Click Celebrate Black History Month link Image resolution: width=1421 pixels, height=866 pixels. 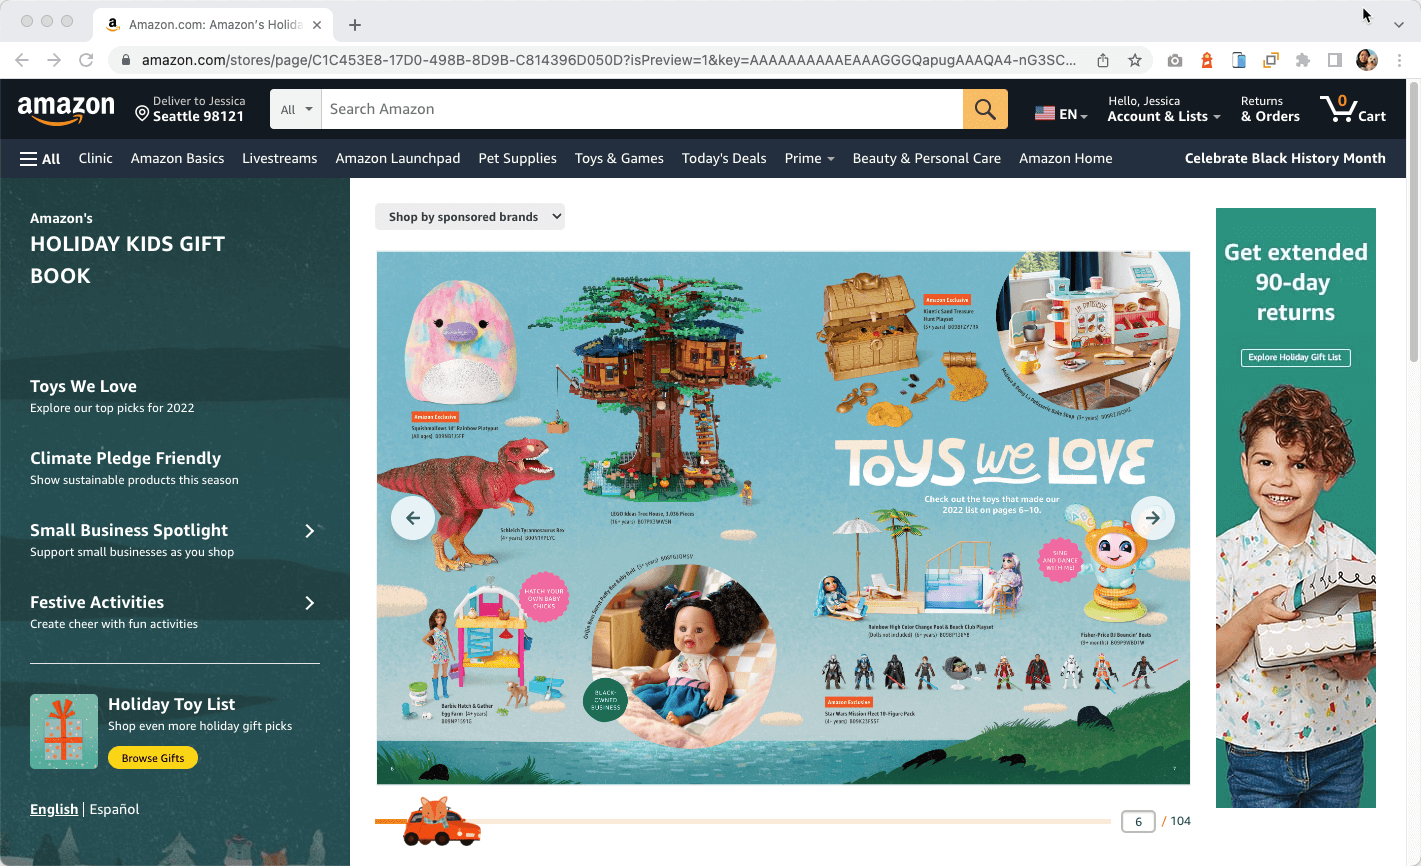(1285, 158)
